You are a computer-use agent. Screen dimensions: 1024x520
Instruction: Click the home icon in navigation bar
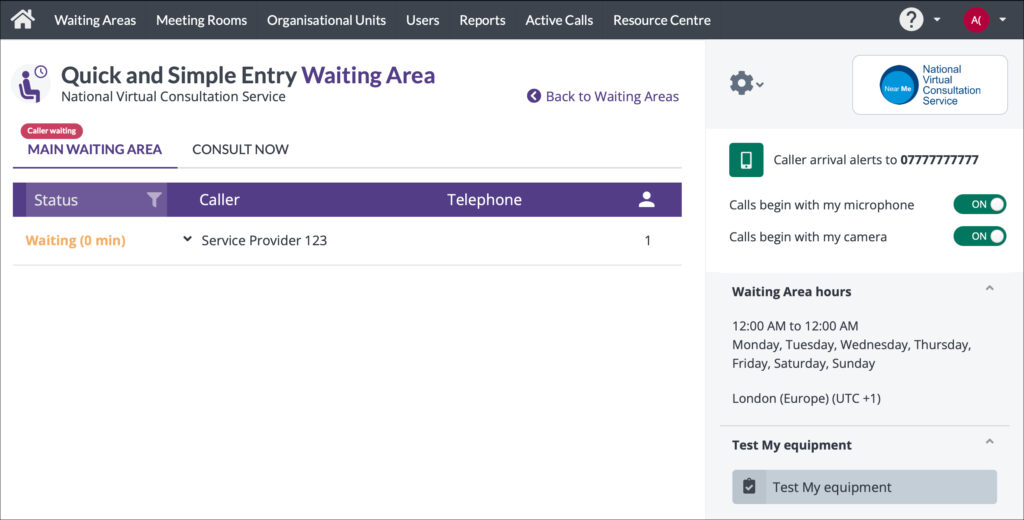tap(22, 19)
